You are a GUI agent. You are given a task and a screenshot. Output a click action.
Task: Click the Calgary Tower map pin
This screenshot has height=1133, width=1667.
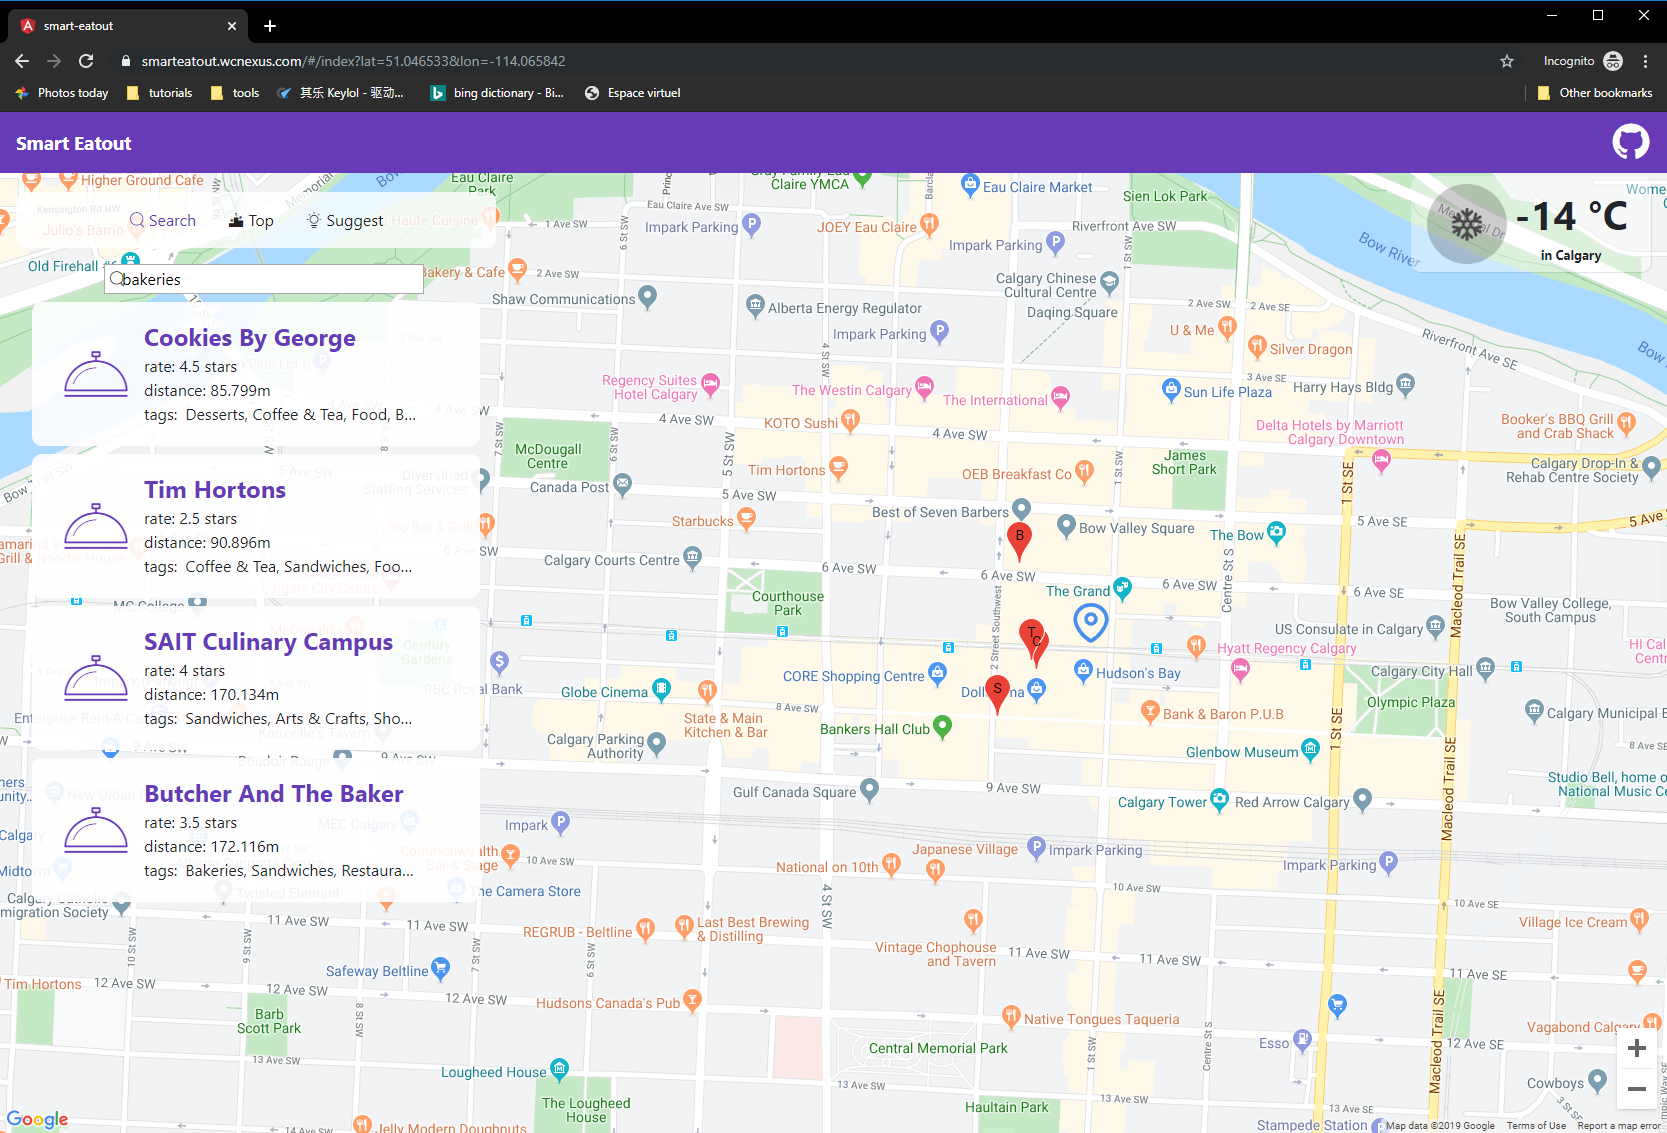1219,799
